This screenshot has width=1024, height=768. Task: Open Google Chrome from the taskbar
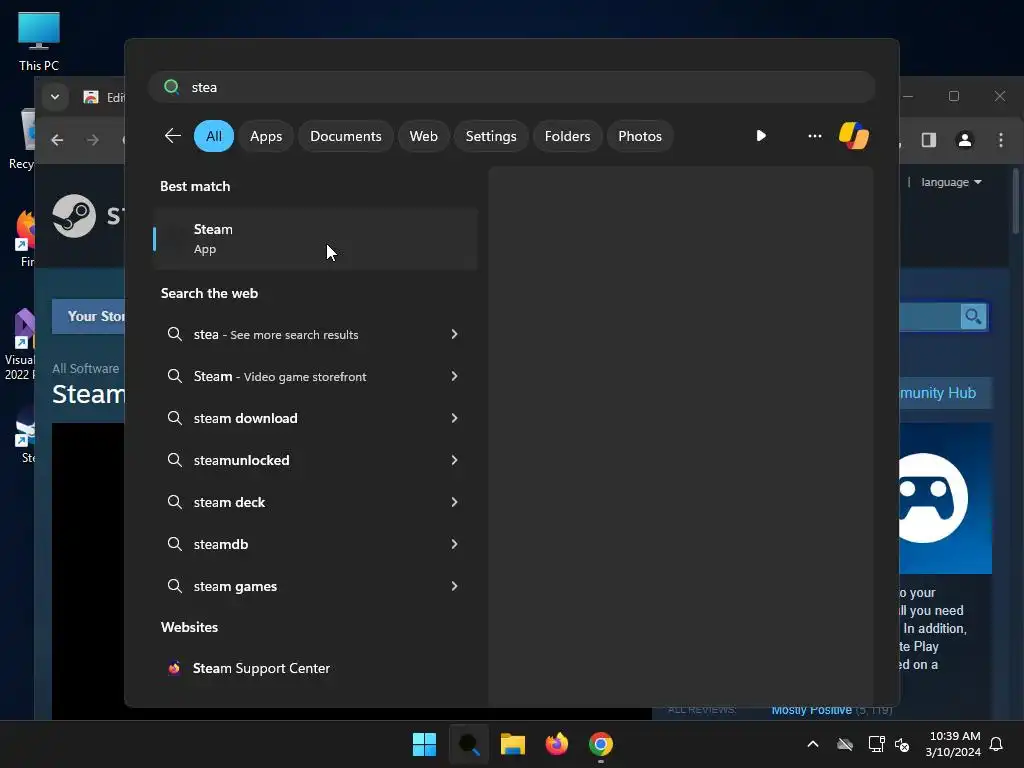601,744
